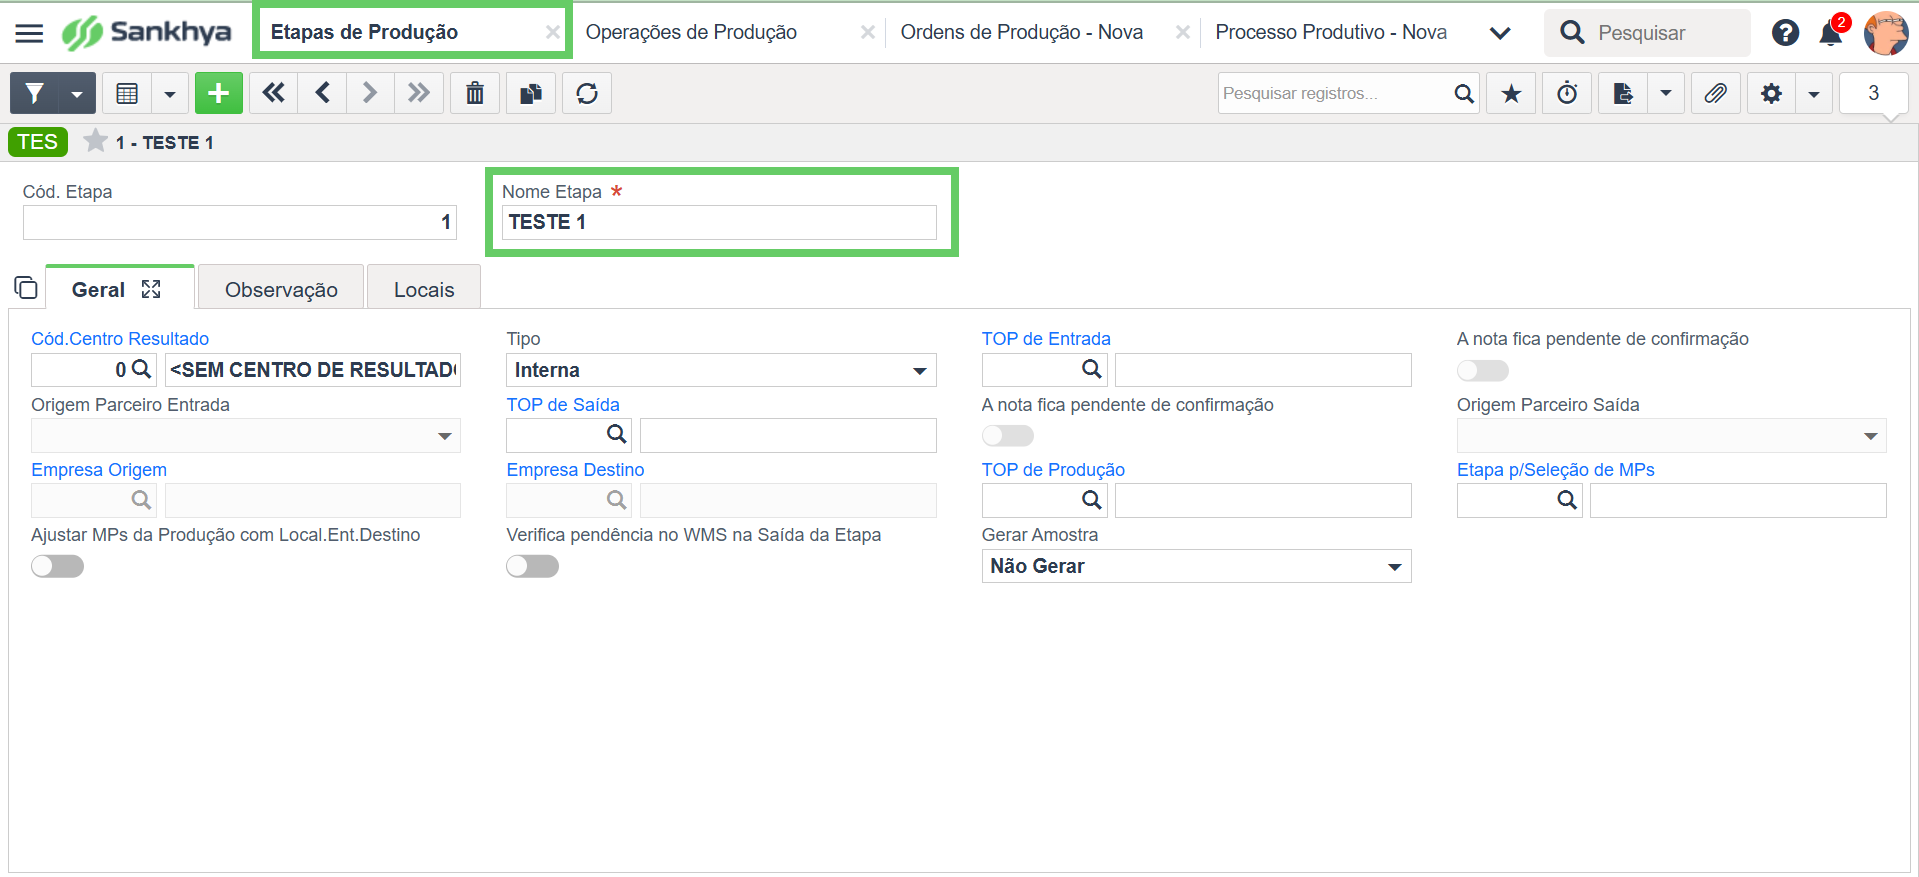Open Tipo dropdown showing Interna
The width and height of the screenshot is (1919, 877).
pos(721,370)
